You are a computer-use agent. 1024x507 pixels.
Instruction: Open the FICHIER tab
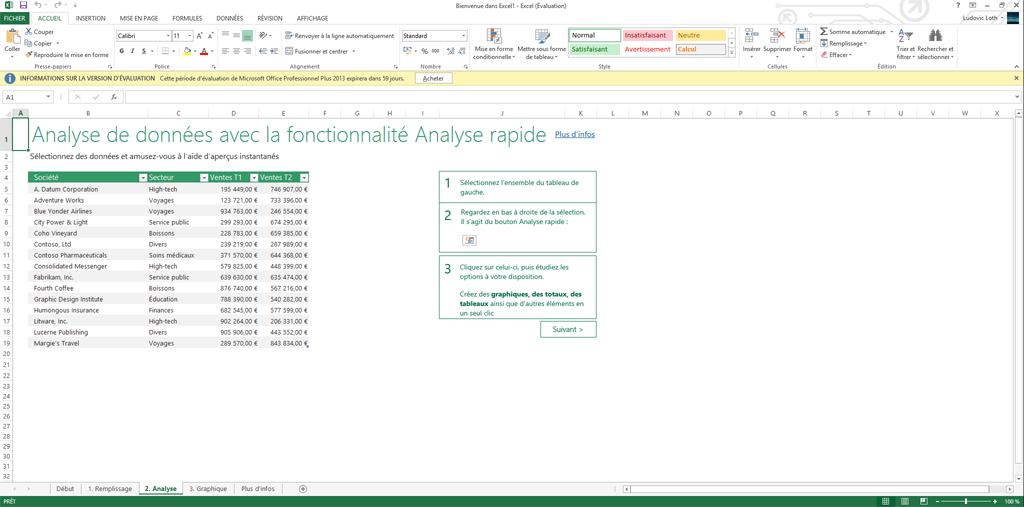click(x=14, y=18)
